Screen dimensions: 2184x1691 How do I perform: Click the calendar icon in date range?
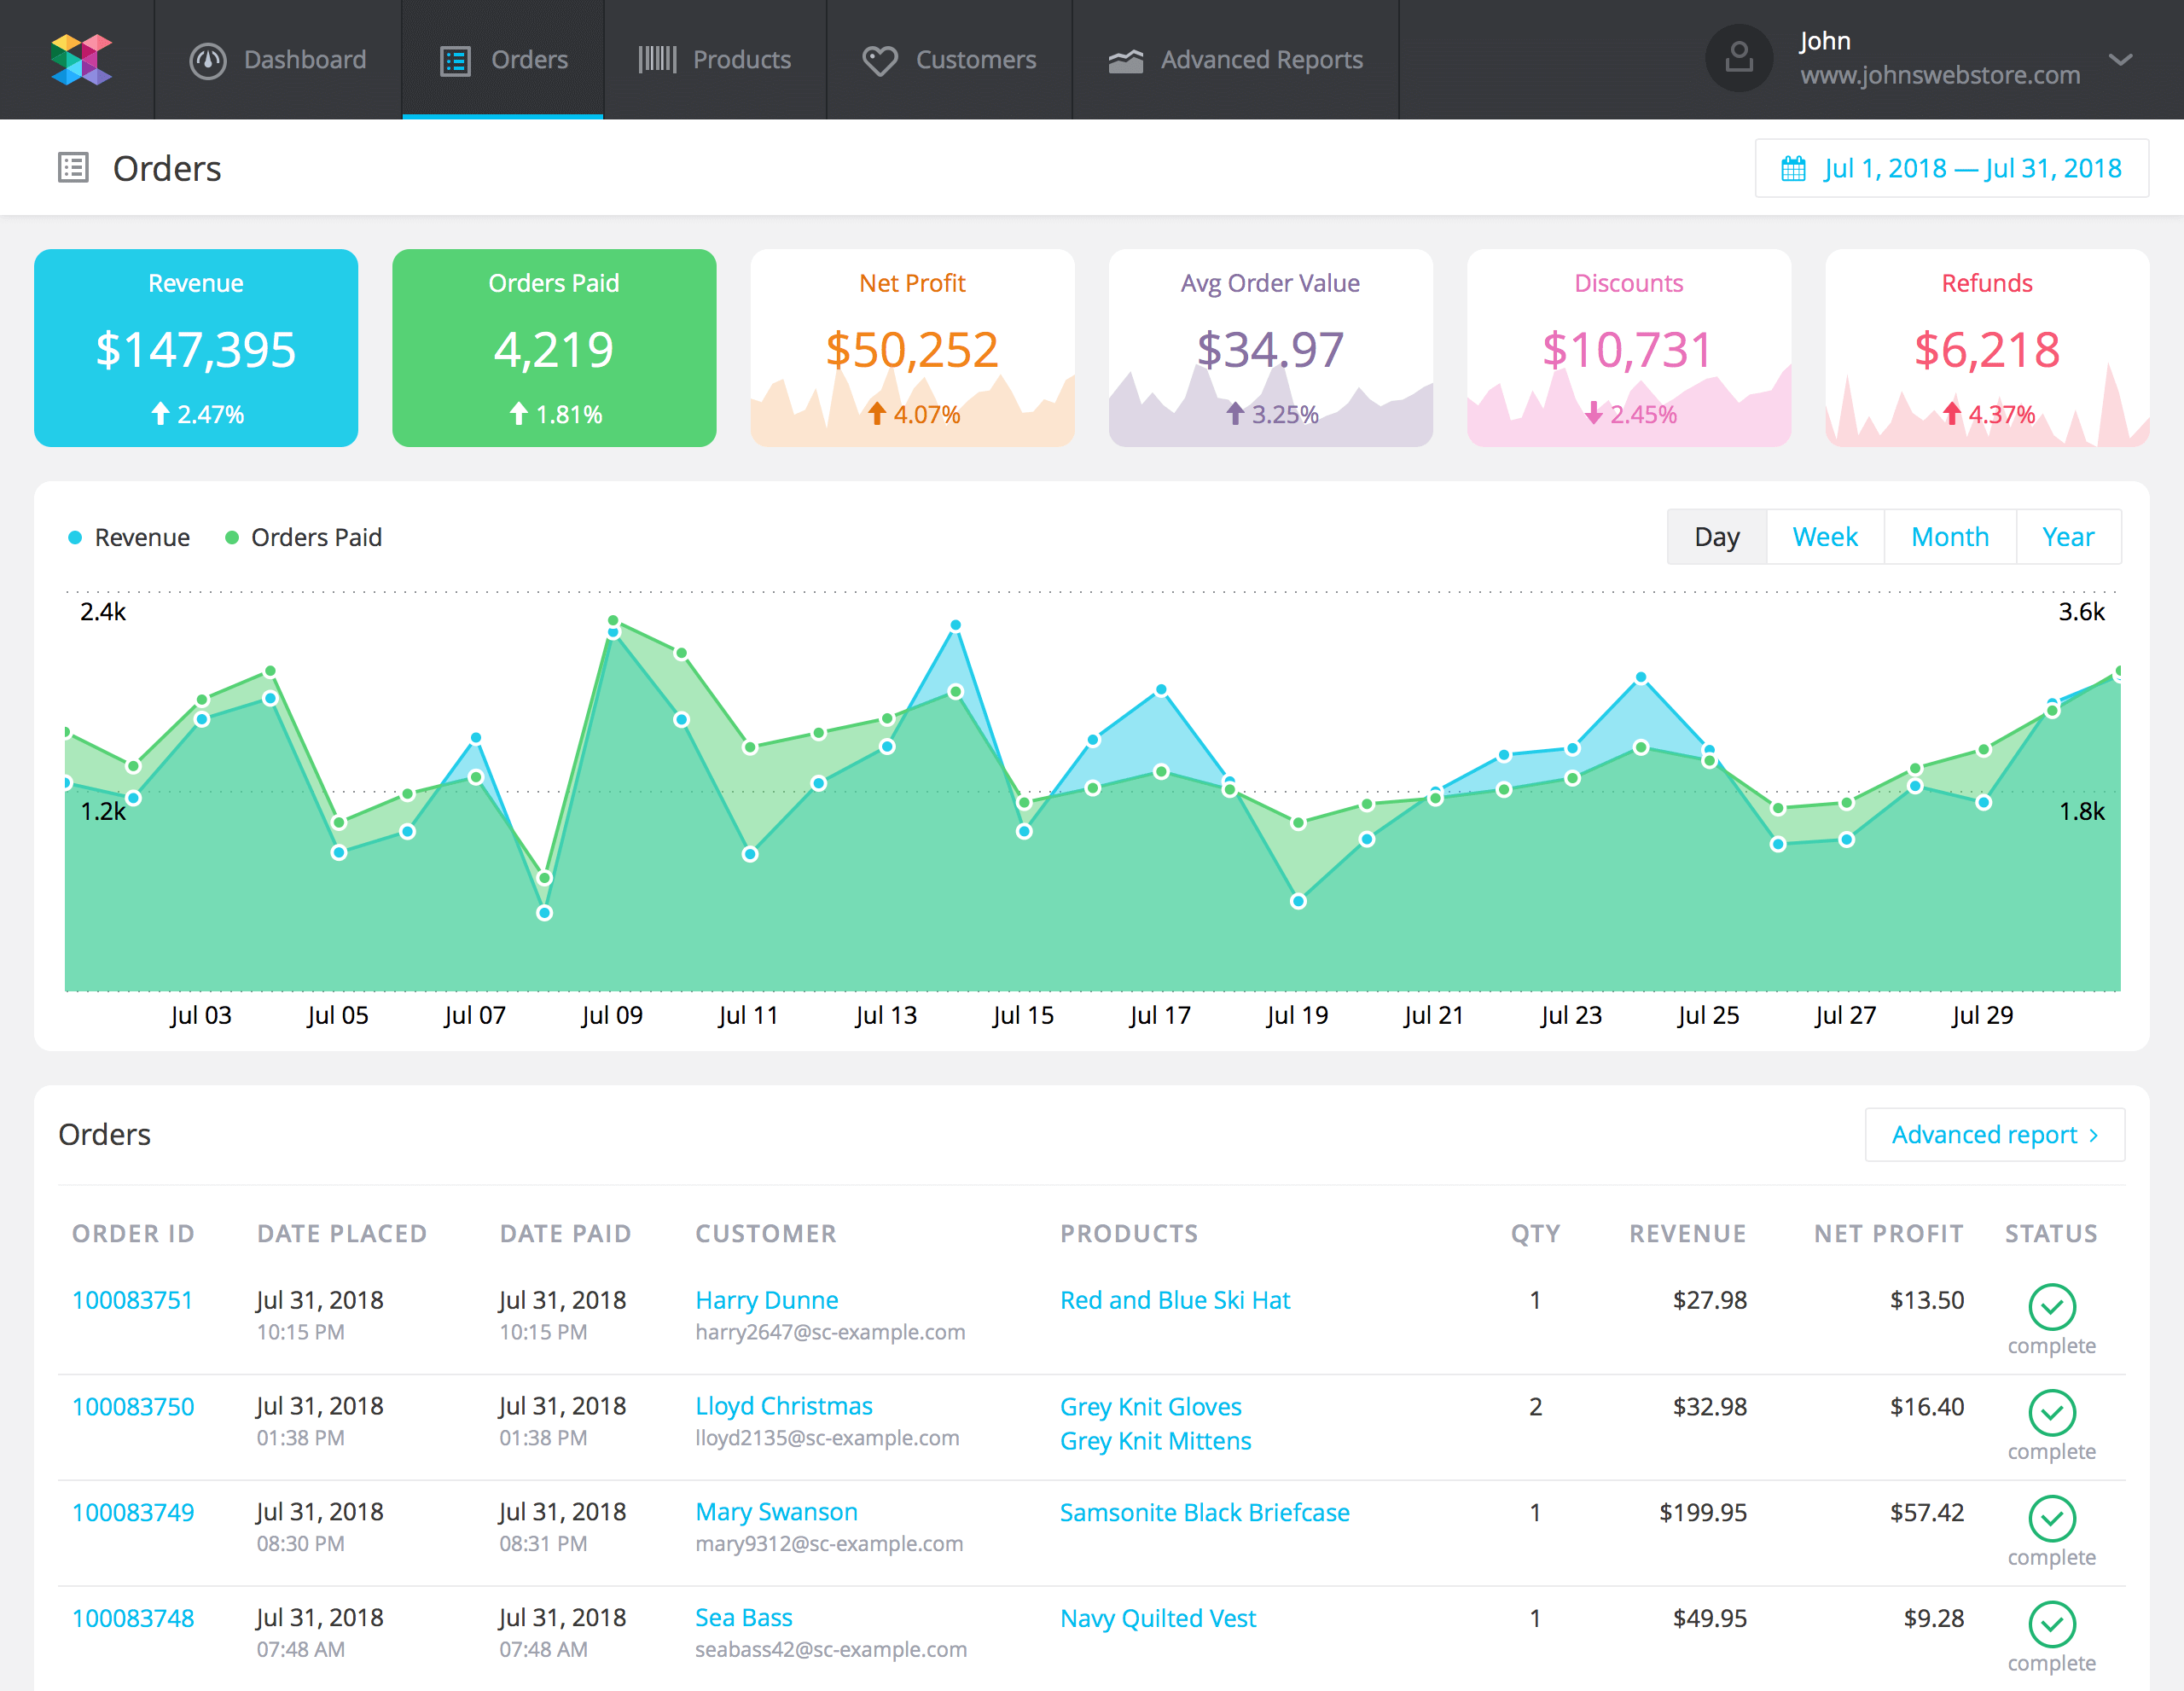(1793, 168)
